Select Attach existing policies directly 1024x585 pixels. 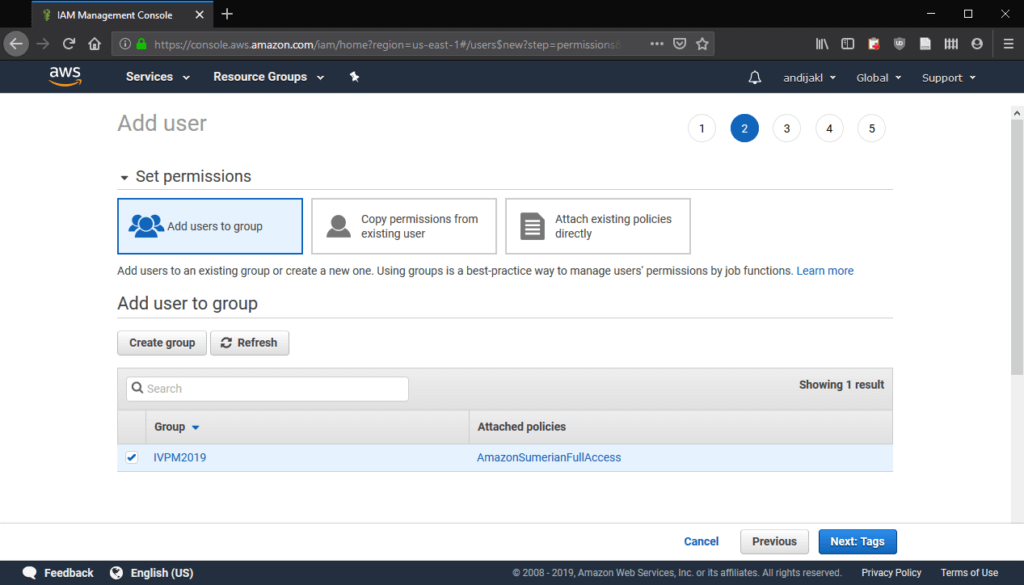598,226
